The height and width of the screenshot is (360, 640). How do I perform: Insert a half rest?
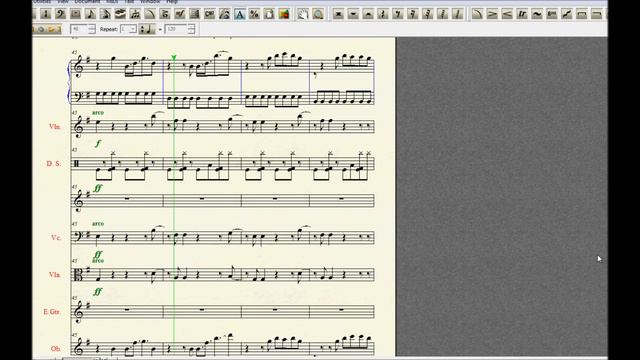[x=368, y=14]
